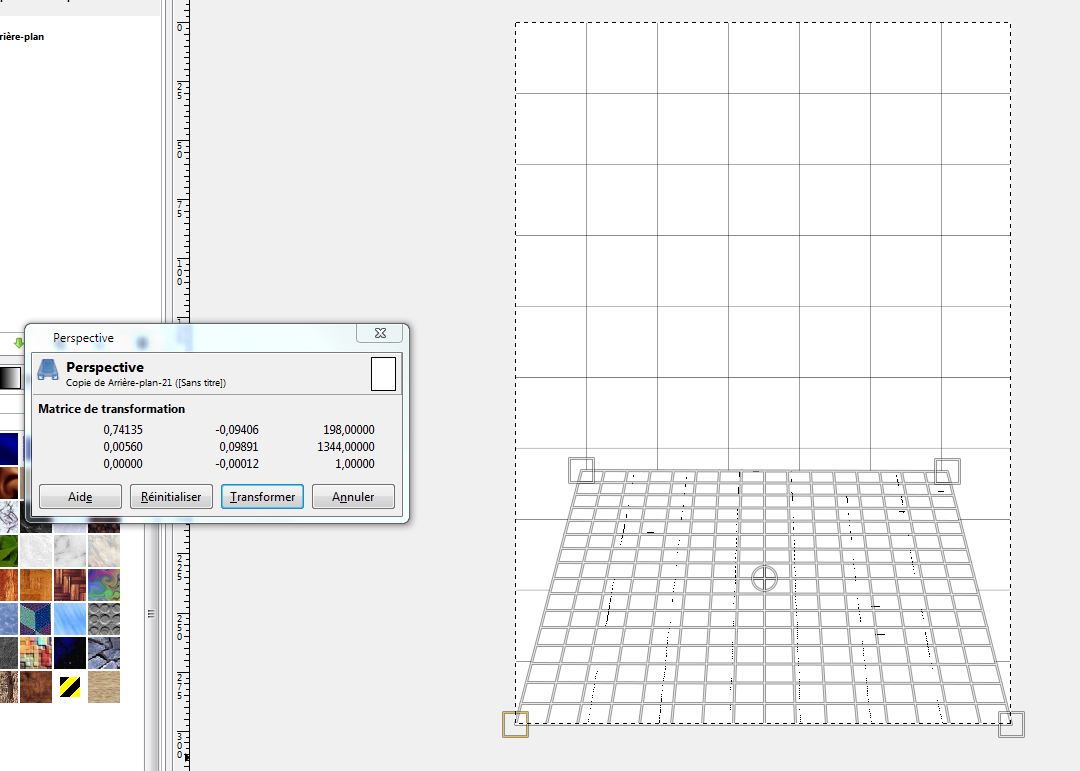Select the yellow-black warning stripes pattern

(70, 687)
